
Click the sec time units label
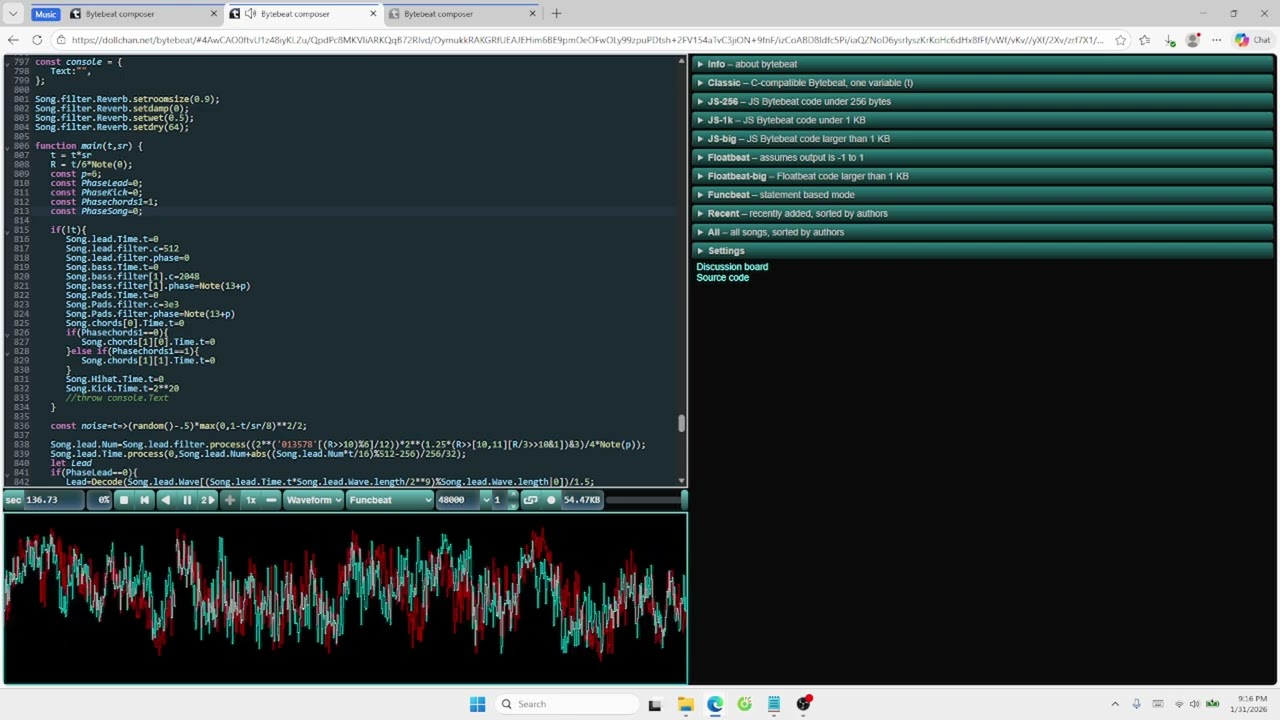(13, 500)
